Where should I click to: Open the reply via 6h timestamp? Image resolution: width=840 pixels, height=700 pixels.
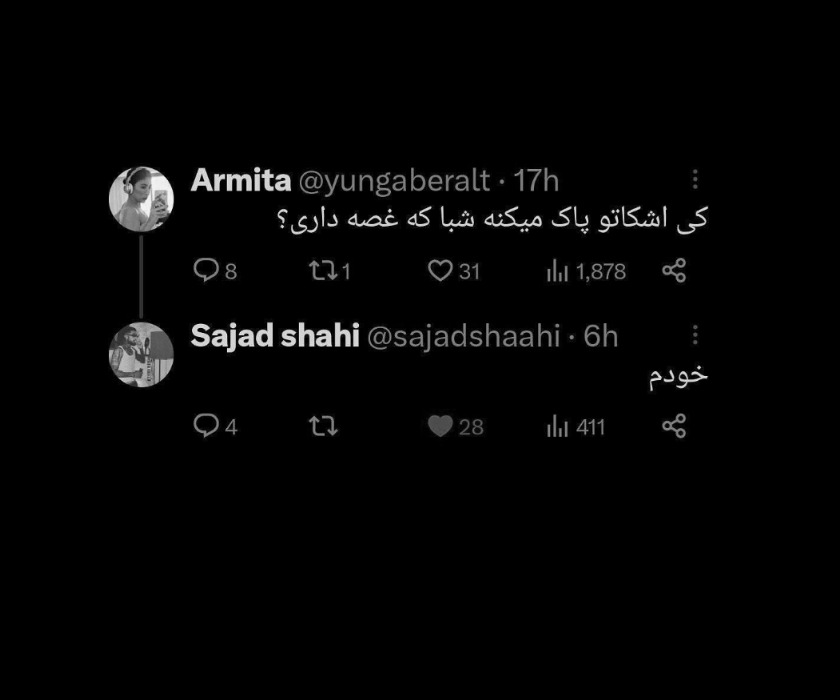click(x=601, y=336)
